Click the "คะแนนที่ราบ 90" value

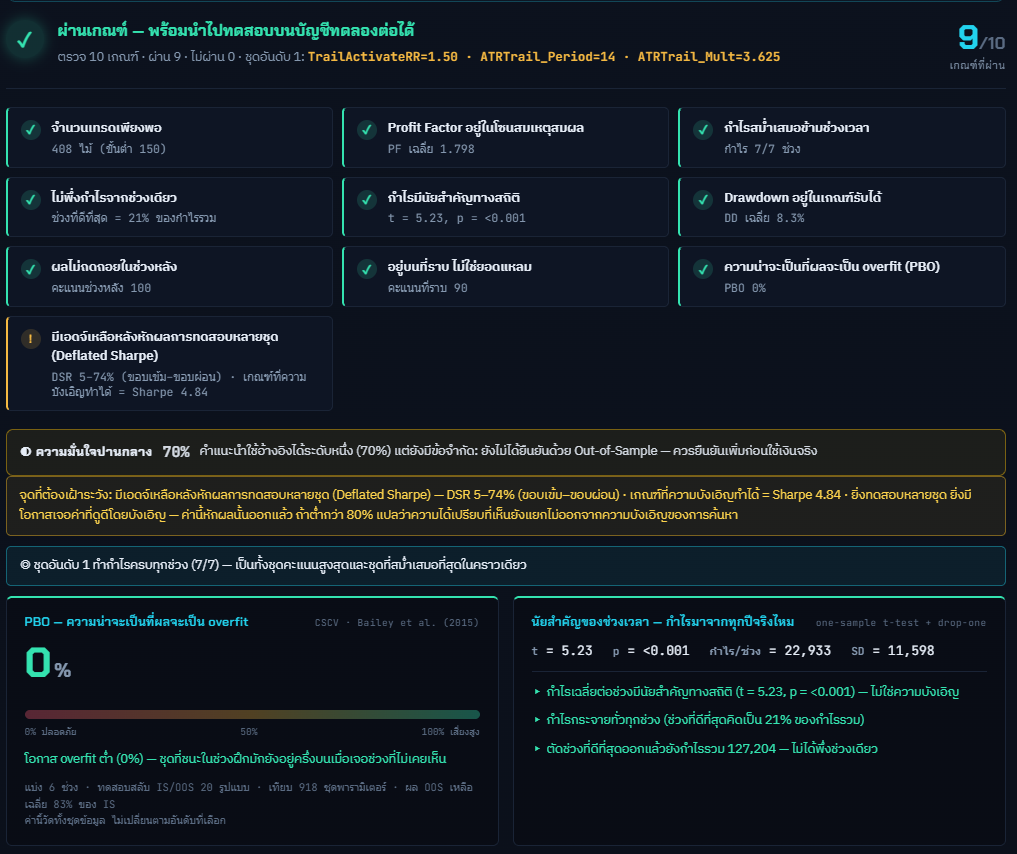pyautogui.click(x=427, y=288)
